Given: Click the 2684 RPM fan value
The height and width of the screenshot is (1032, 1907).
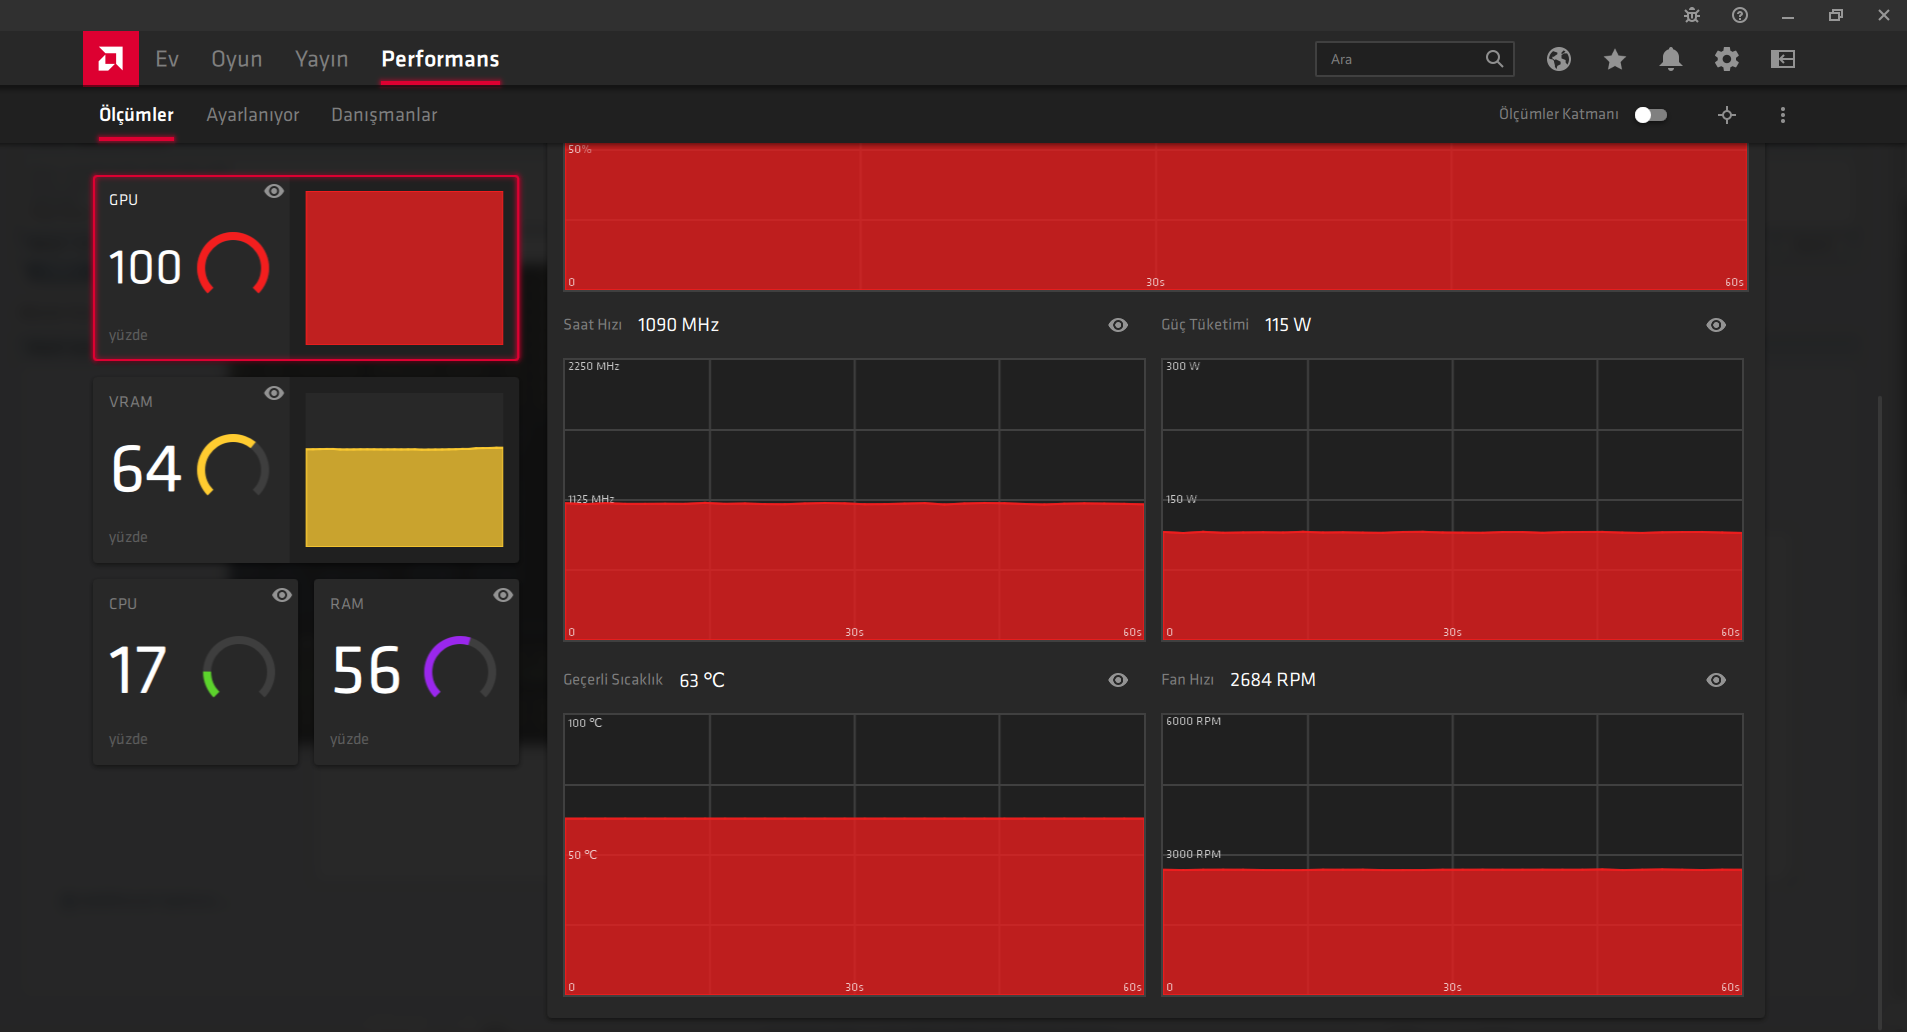Looking at the screenshot, I should click(x=1273, y=680).
